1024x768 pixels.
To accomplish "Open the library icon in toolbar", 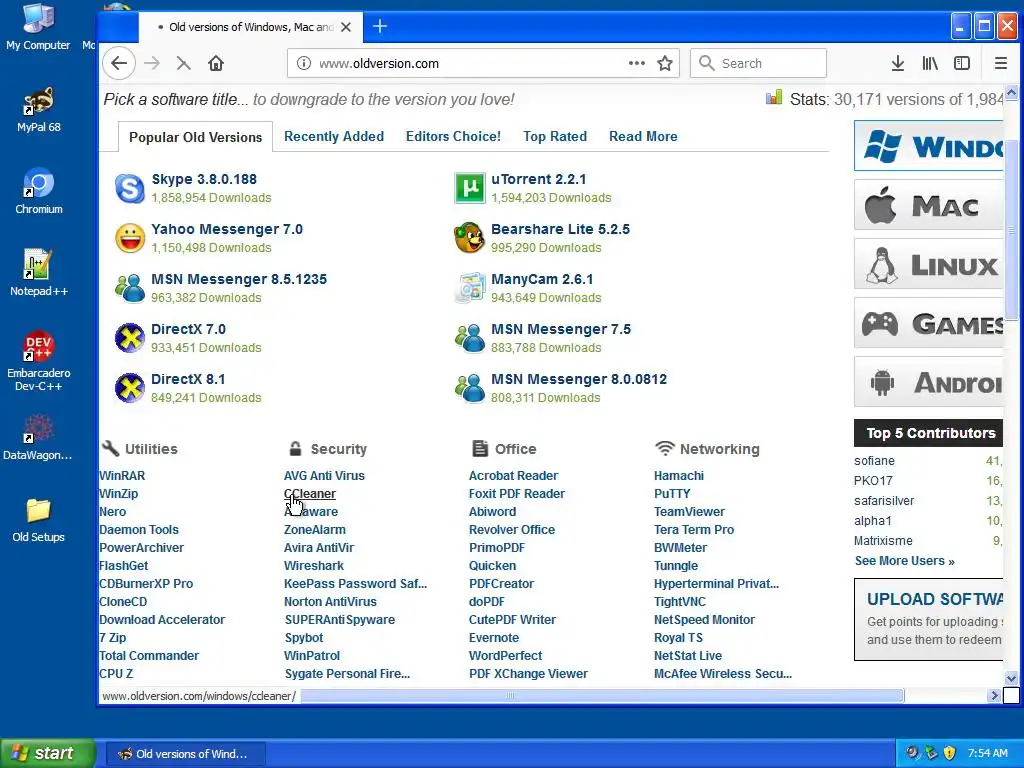I will click(930, 63).
